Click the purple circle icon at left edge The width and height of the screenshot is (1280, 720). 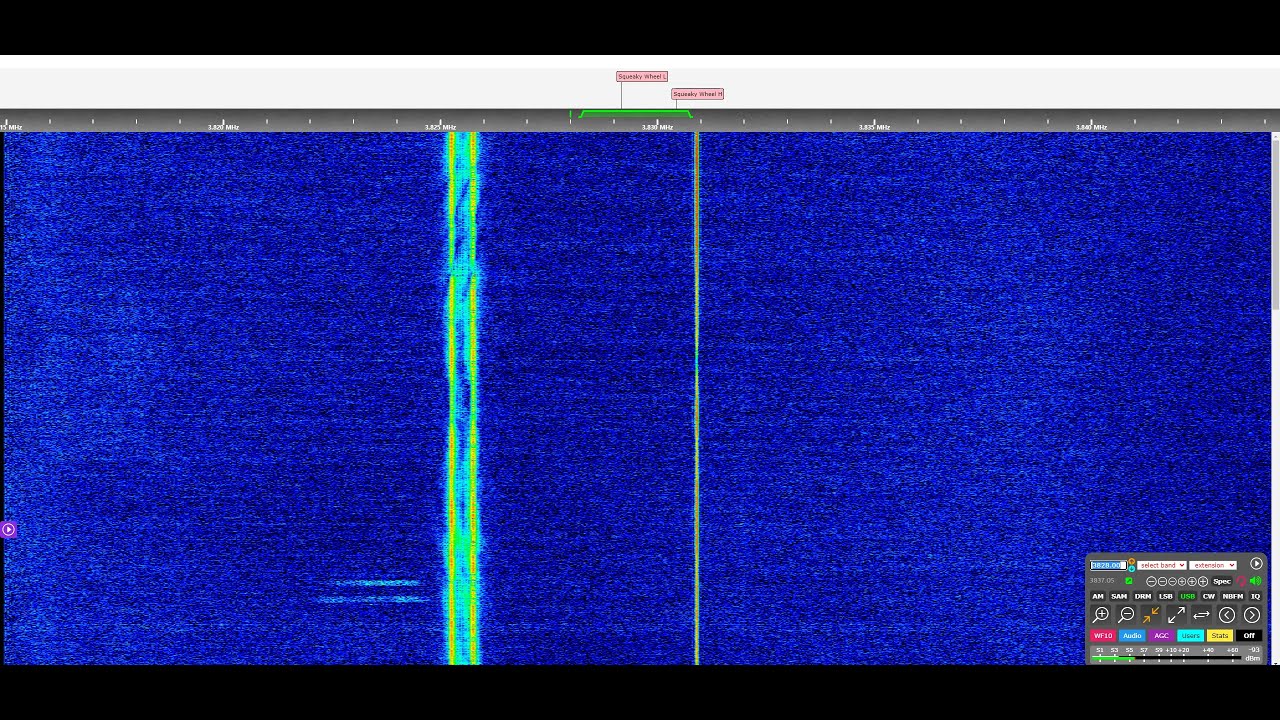(x=8, y=529)
